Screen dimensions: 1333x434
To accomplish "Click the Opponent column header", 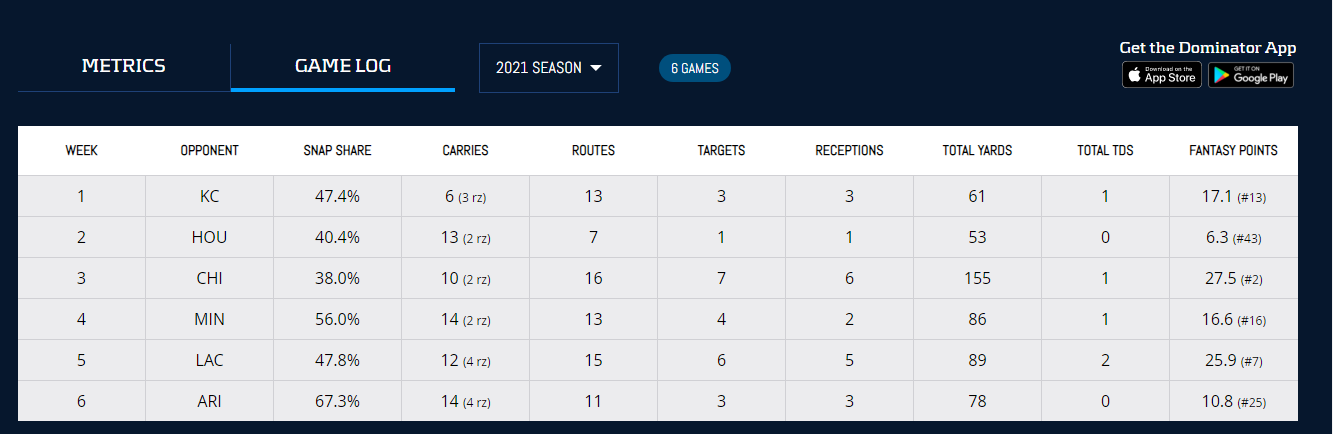I will click(209, 151).
